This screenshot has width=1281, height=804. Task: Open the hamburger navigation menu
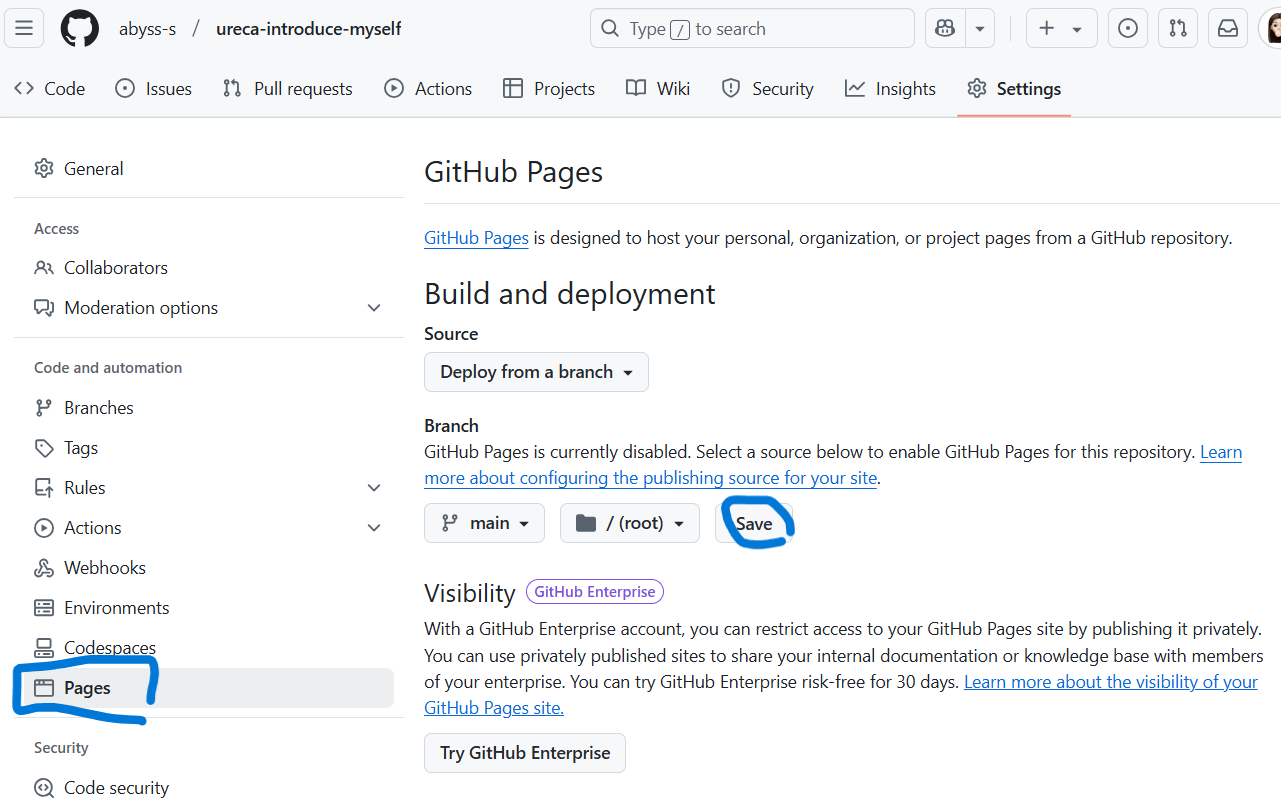click(x=24, y=28)
